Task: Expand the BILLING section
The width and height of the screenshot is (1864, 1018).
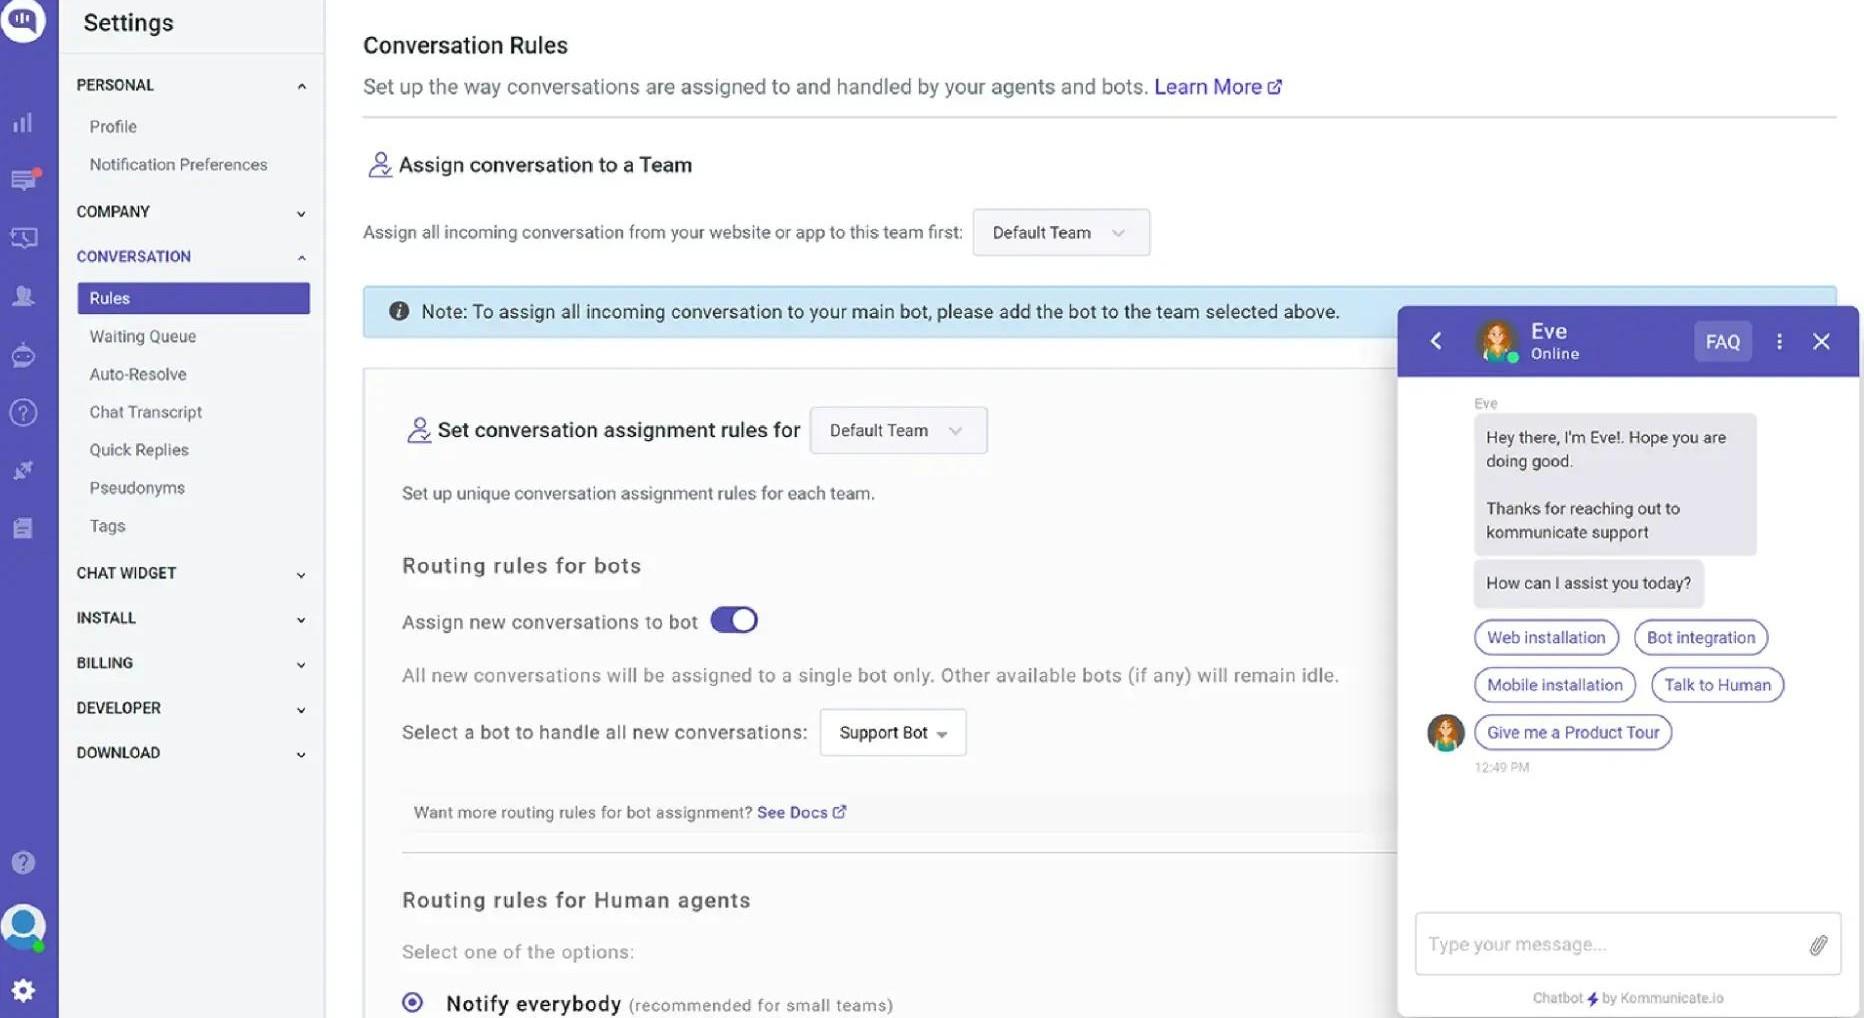Action: 191,663
